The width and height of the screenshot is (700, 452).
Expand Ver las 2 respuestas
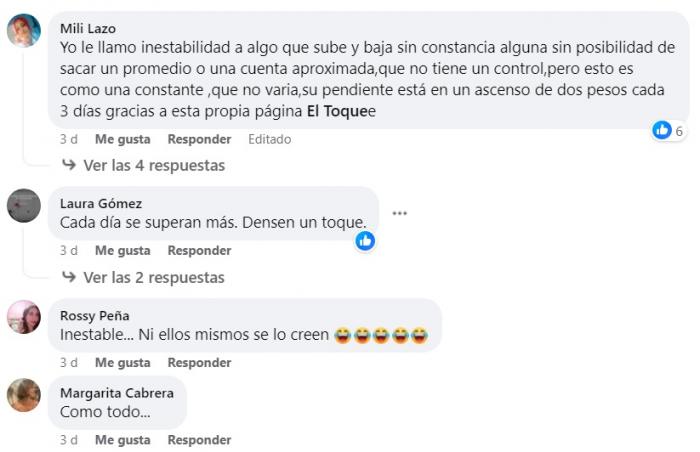[x=154, y=277]
